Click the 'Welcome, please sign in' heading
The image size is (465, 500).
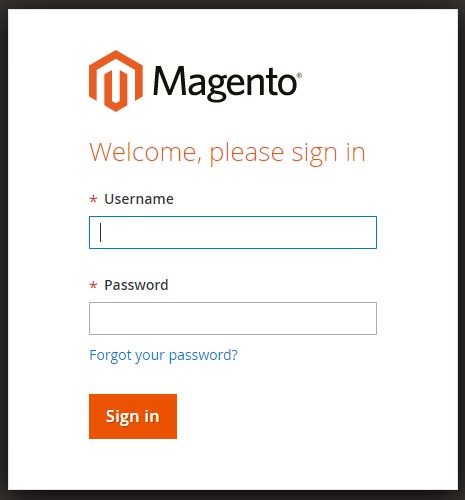(227, 153)
